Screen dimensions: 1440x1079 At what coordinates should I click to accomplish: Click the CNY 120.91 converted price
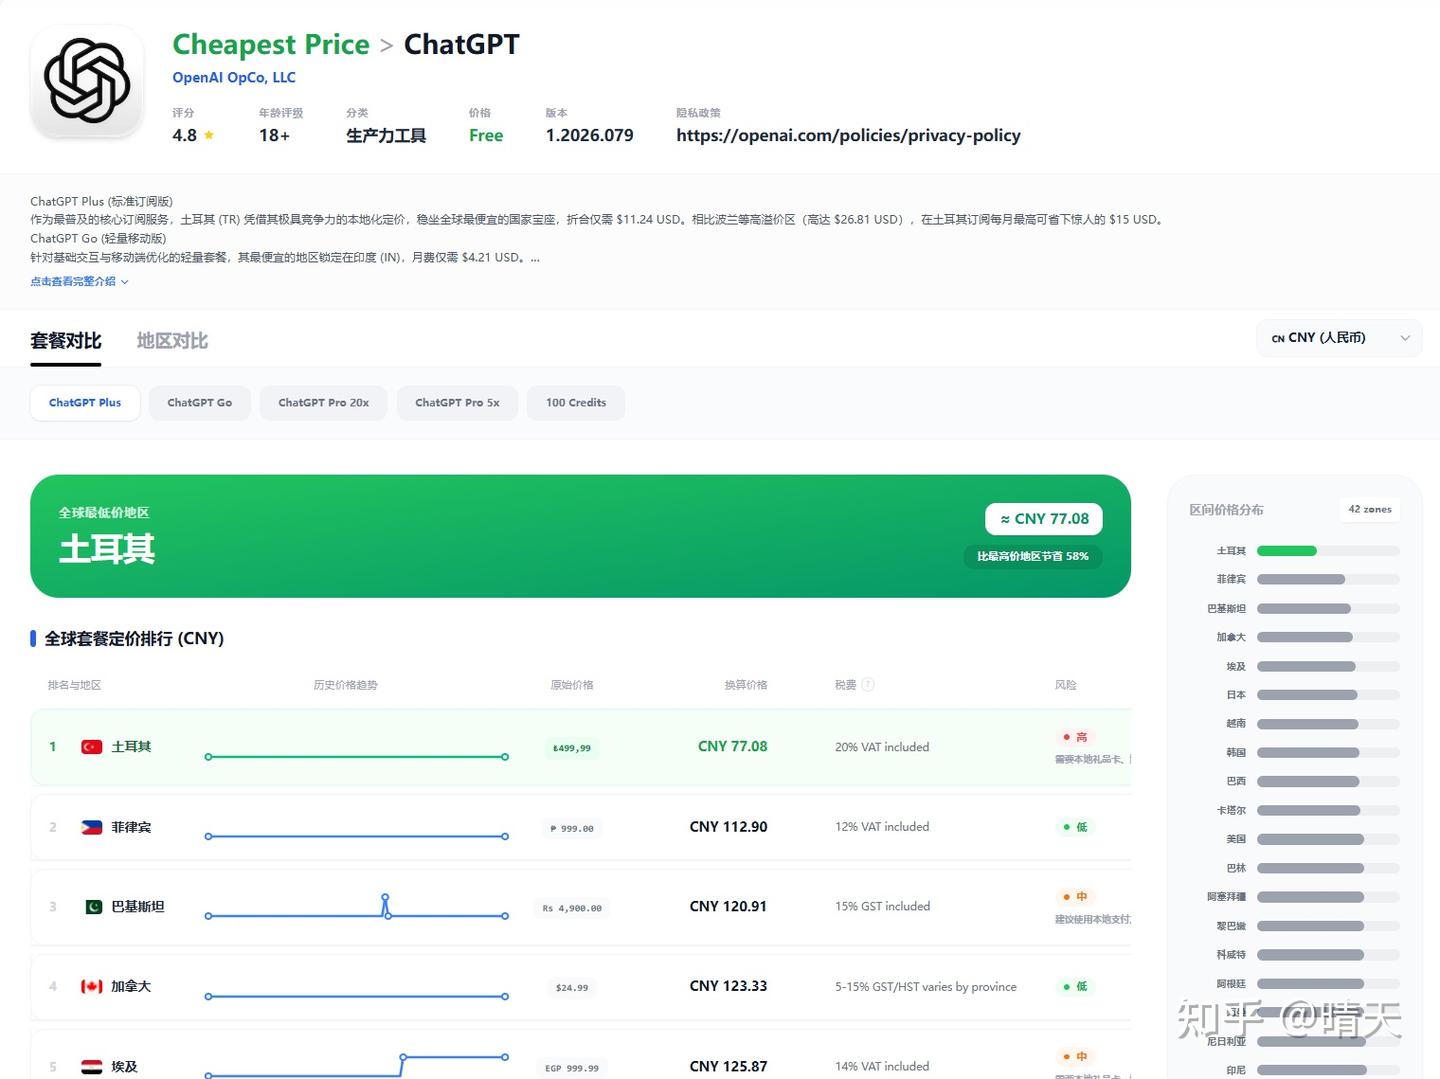tap(728, 907)
